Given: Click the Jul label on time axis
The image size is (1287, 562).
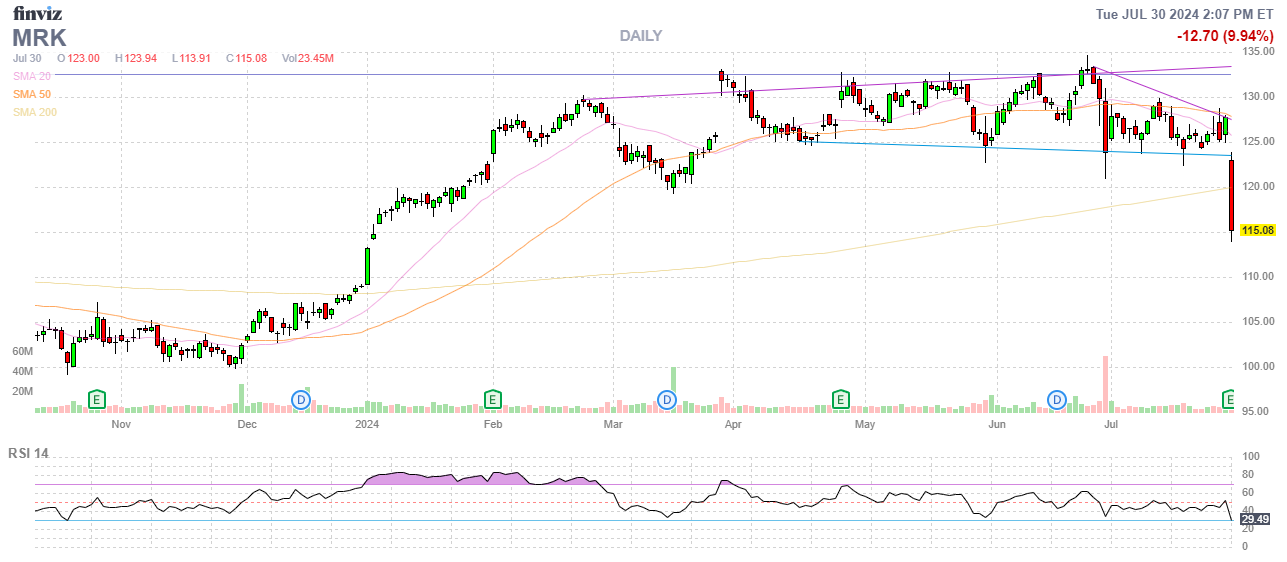Looking at the screenshot, I should pyautogui.click(x=1110, y=424).
